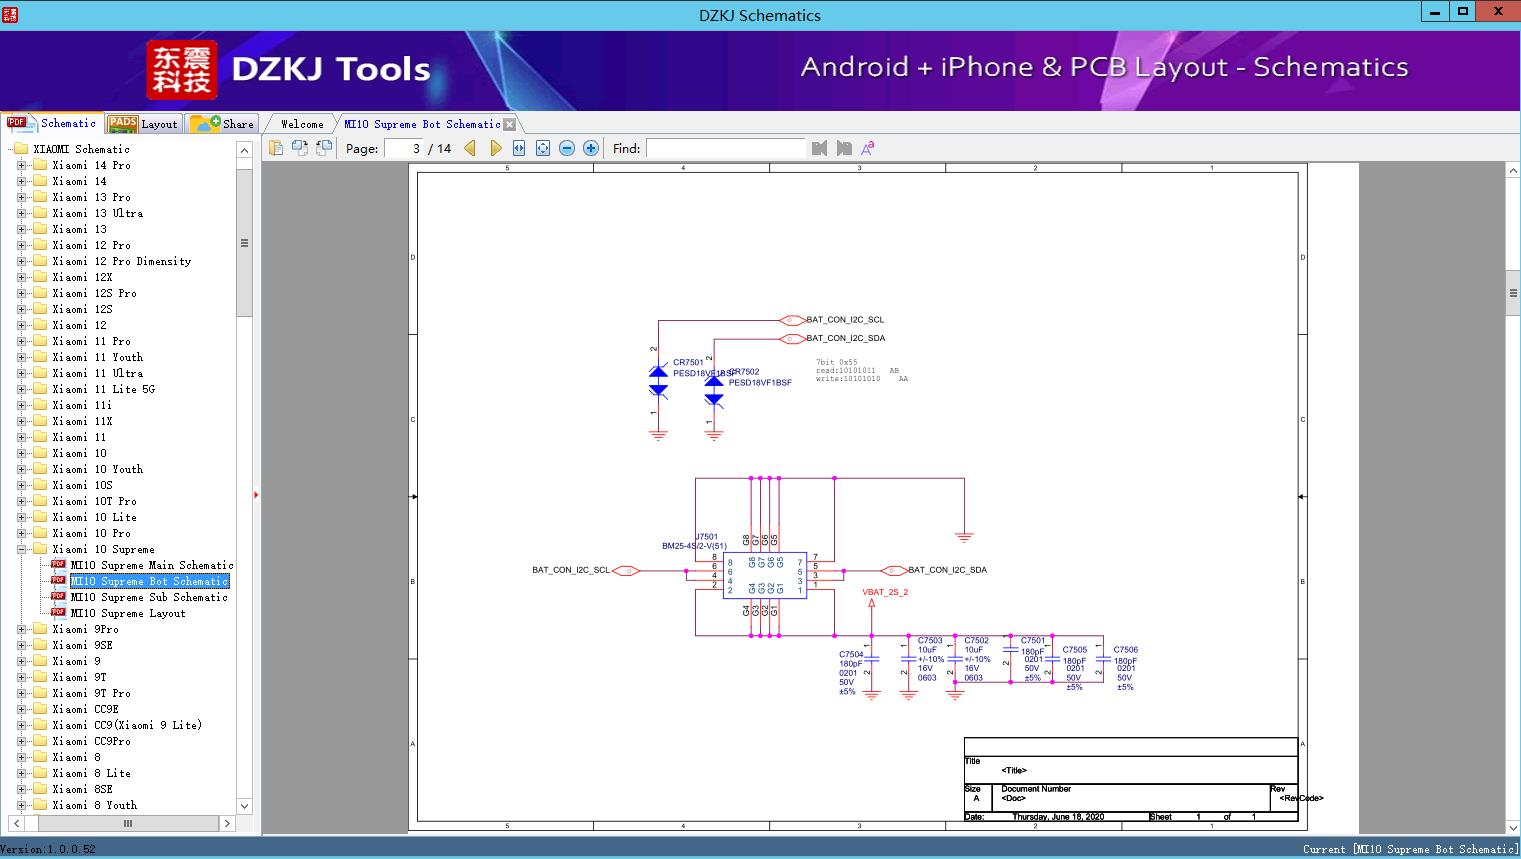The width and height of the screenshot is (1521, 859).
Task: Open MI10 Supreme Main Schematic
Action: coord(152,565)
